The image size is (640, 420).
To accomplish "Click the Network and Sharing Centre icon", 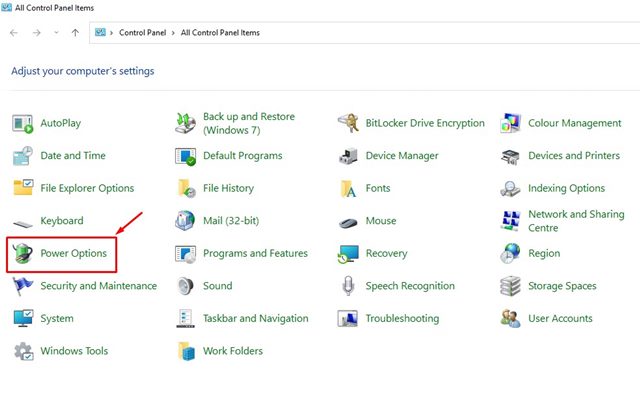I will (x=511, y=221).
